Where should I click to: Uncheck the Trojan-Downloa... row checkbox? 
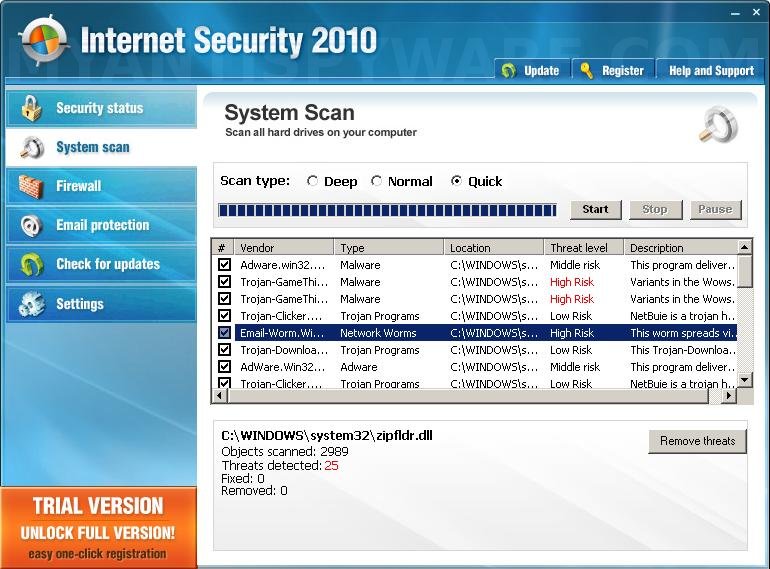(x=224, y=350)
